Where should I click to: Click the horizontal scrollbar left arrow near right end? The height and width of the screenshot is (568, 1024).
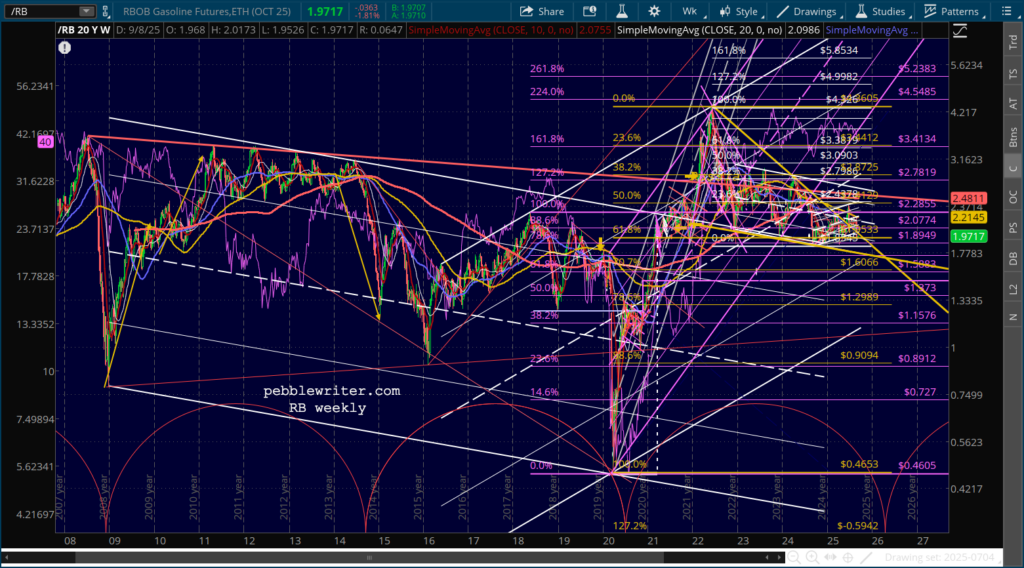click(x=767, y=558)
